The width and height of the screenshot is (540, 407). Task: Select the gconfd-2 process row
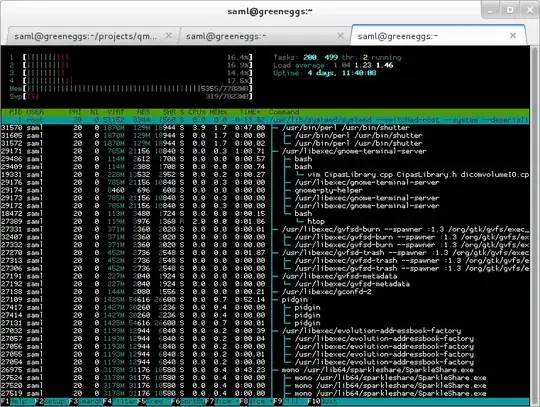[x=265, y=292]
